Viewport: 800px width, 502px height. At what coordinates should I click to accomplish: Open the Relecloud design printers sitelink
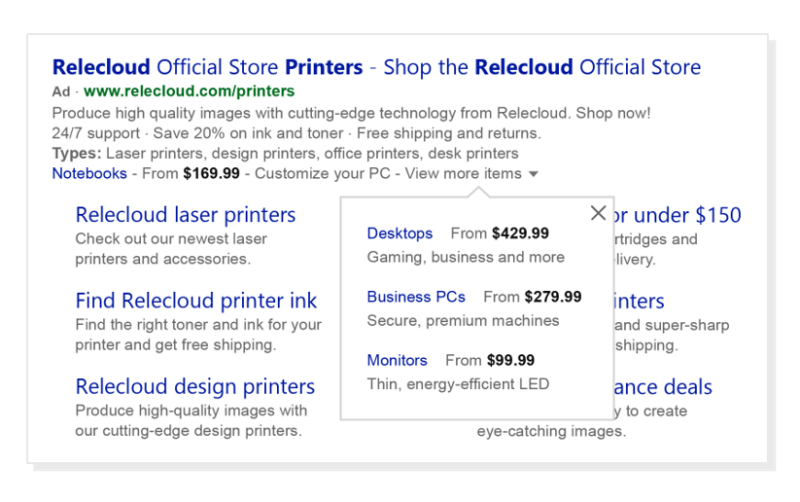(x=195, y=387)
